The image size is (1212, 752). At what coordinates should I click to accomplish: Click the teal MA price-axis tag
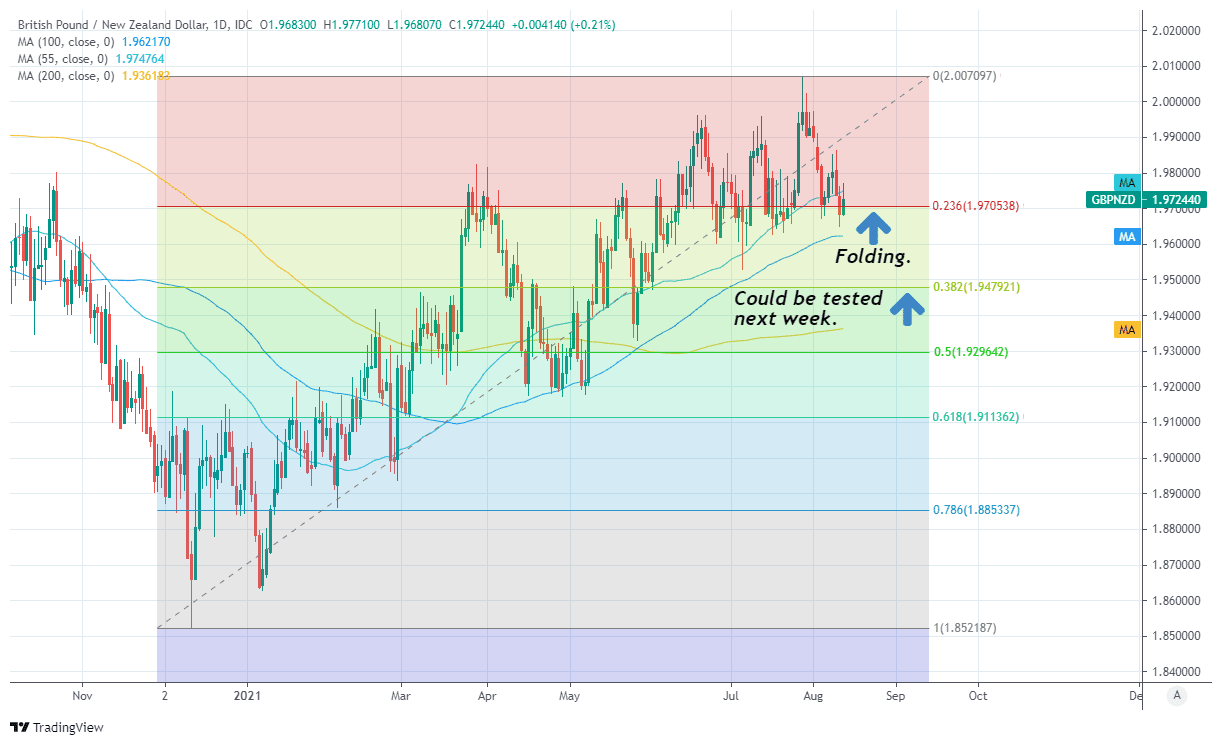point(1127,182)
